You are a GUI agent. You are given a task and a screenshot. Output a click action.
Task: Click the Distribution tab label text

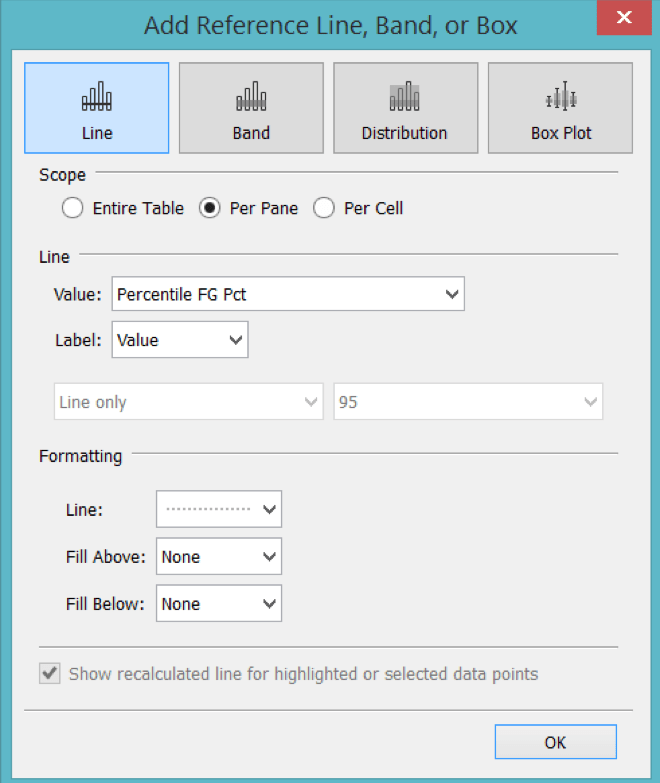tap(404, 133)
